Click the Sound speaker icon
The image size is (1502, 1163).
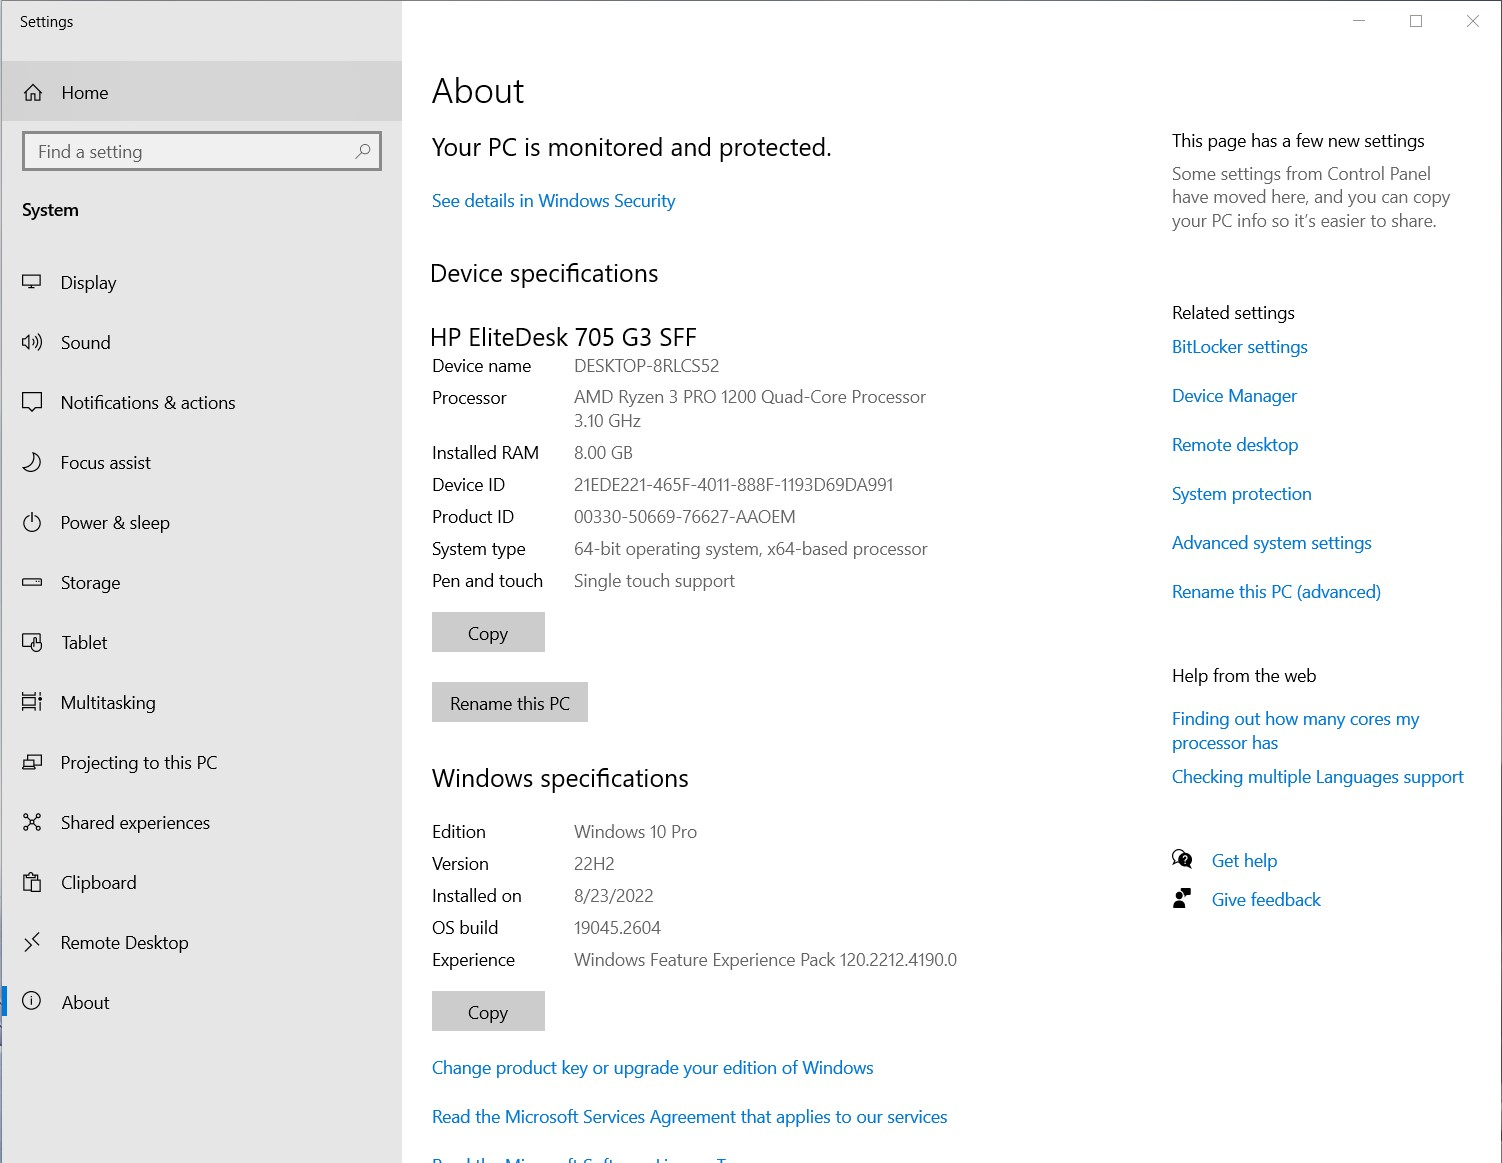[x=32, y=342]
